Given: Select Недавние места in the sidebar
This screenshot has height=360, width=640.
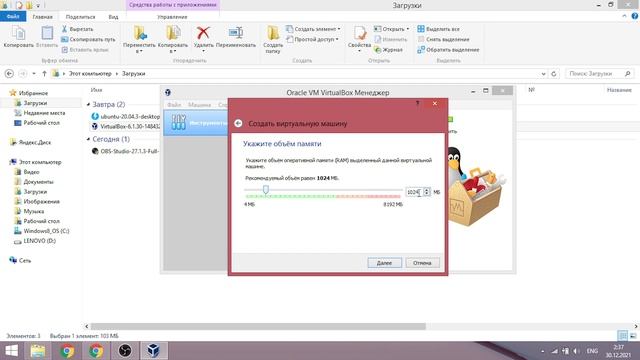Looking at the screenshot, I should point(44,113).
